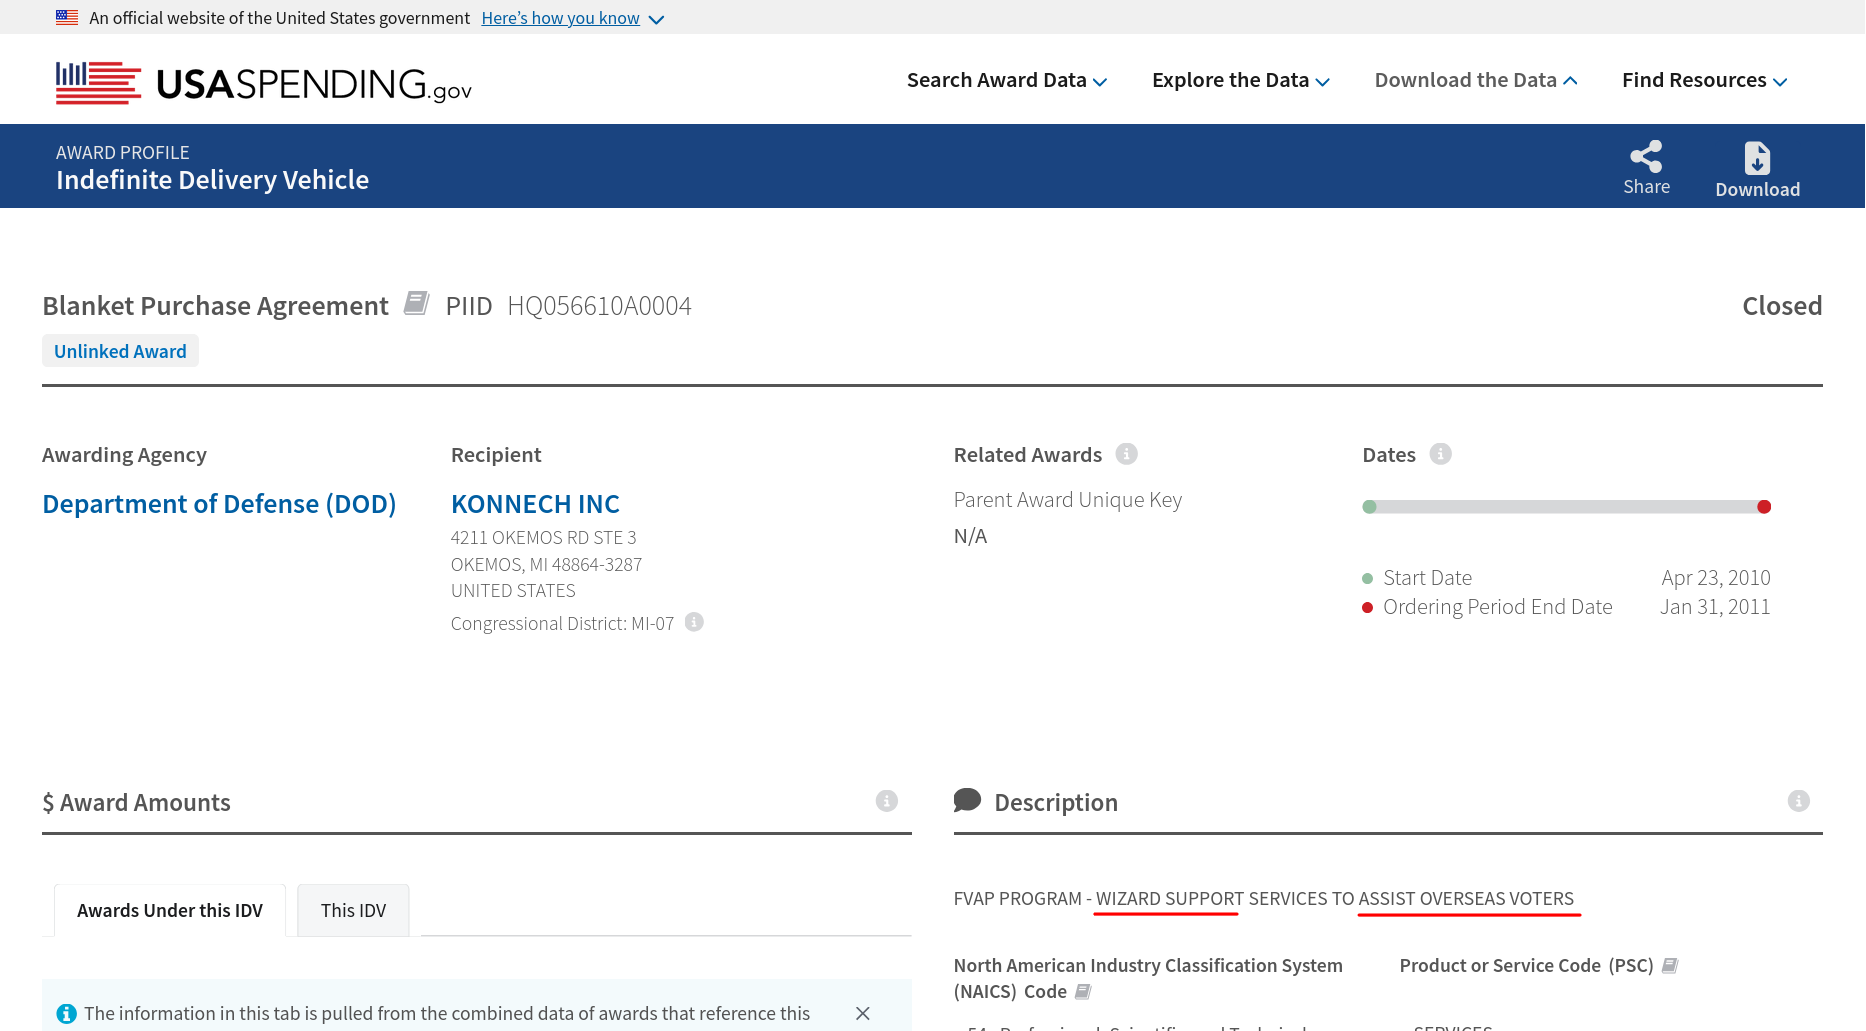Viewport: 1866px width, 1031px height.
Task: Click Congressional District info icon
Action: coord(694,622)
